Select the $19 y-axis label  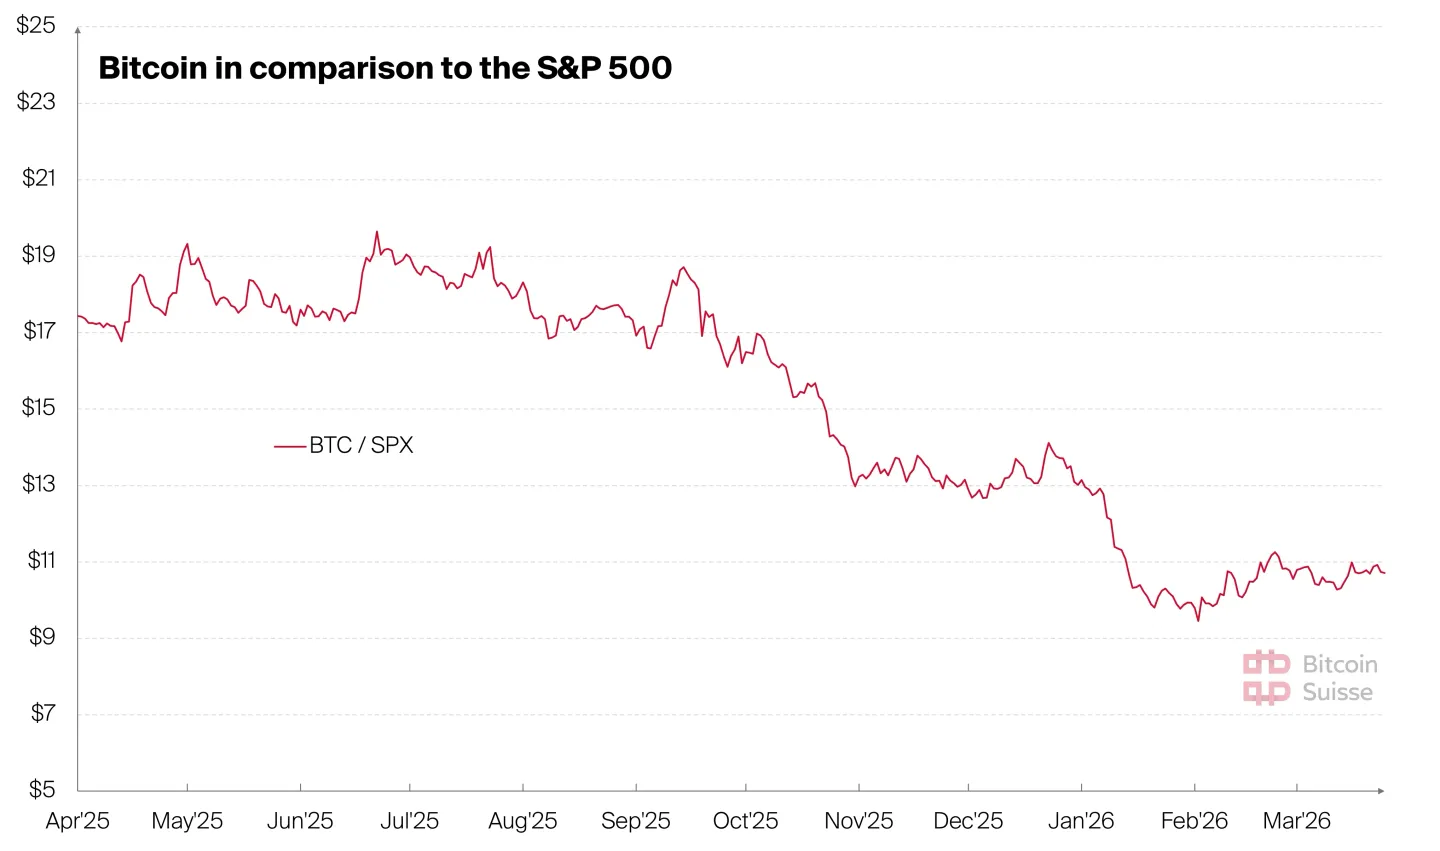(x=38, y=254)
